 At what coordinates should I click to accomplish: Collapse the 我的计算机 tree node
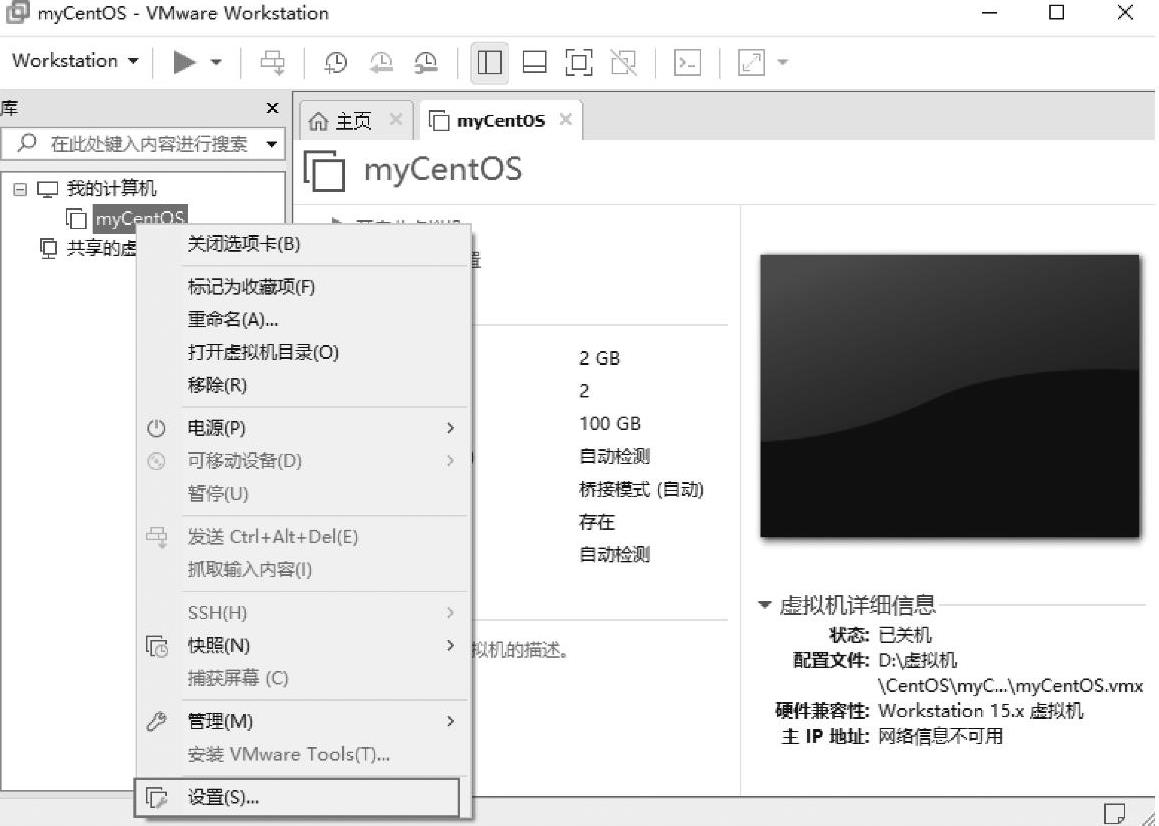tap(20, 189)
